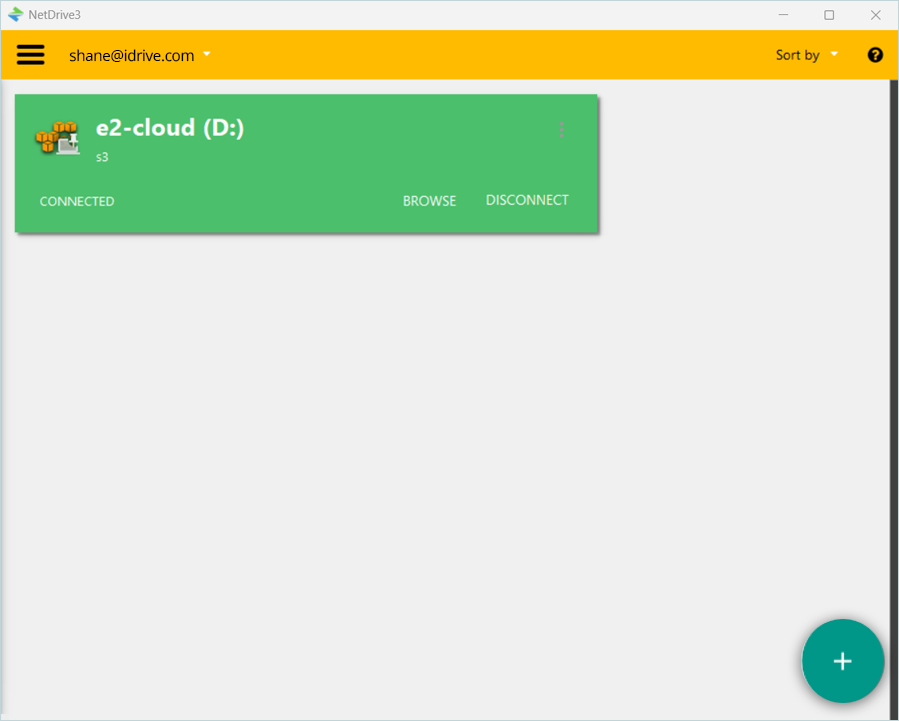The height and width of the screenshot is (721, 899).
Task: Click the add drive plus button
Action: 842,661
